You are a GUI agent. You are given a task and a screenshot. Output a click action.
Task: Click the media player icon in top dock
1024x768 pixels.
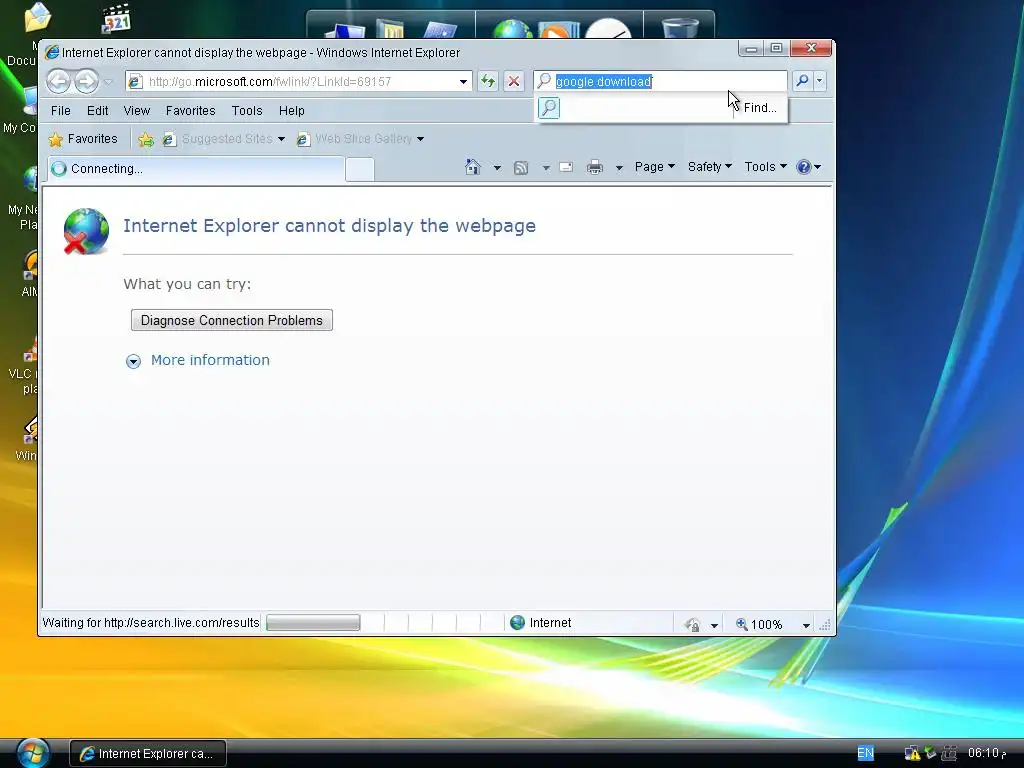558,30
